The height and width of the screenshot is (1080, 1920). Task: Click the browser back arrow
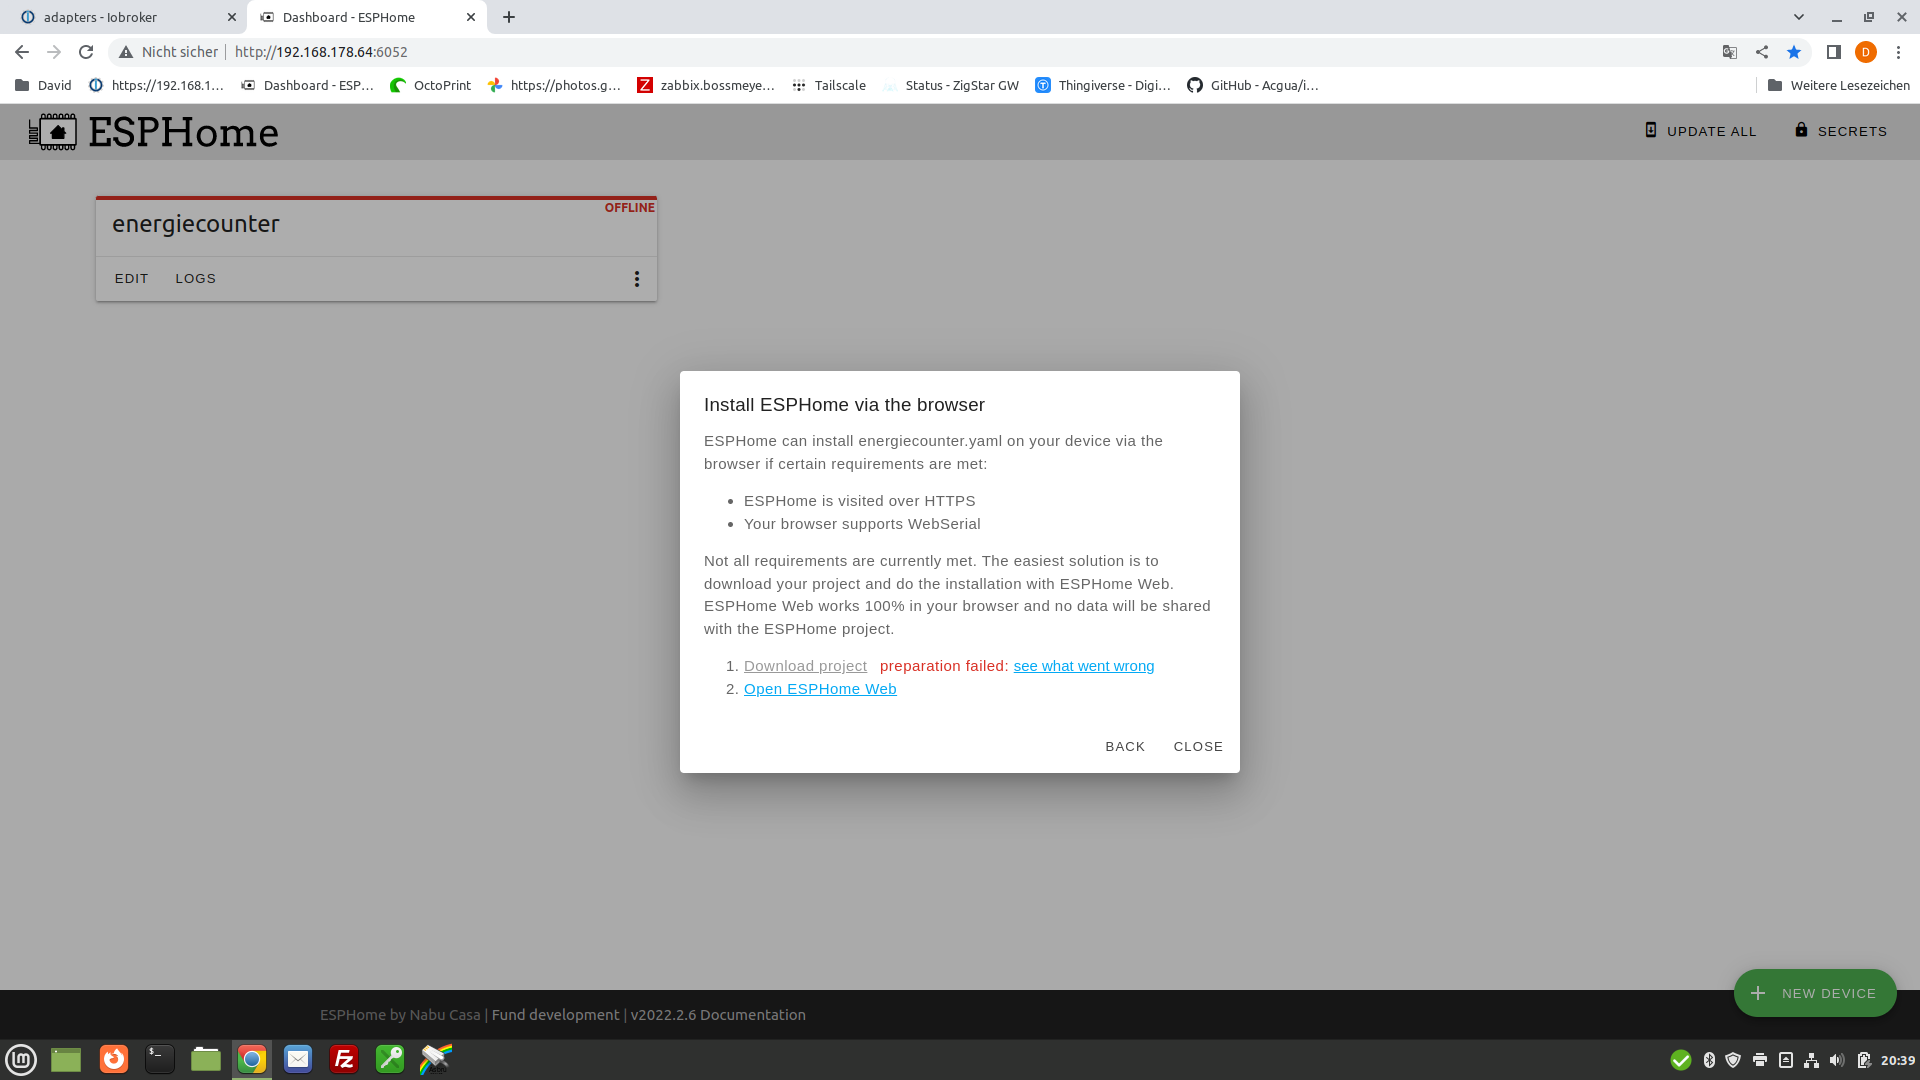click(x=22, y=52)
